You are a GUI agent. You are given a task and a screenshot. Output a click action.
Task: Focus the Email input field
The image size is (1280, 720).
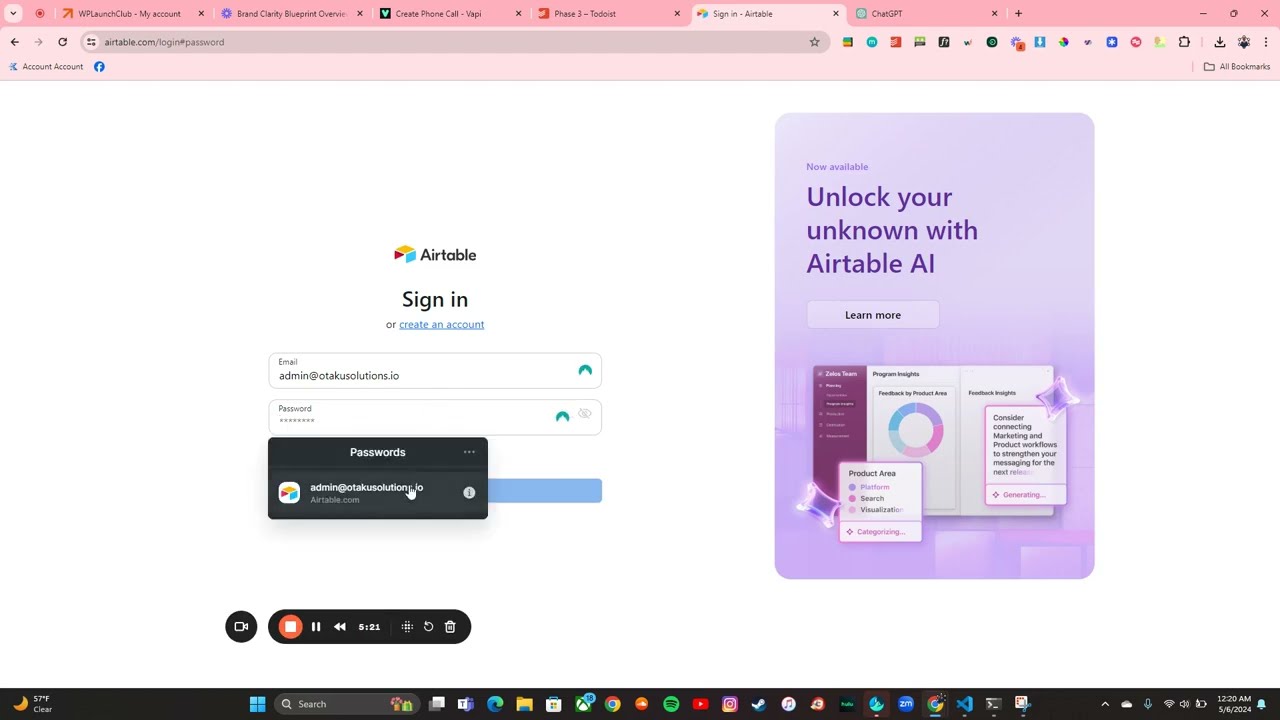tap(435, 370)
